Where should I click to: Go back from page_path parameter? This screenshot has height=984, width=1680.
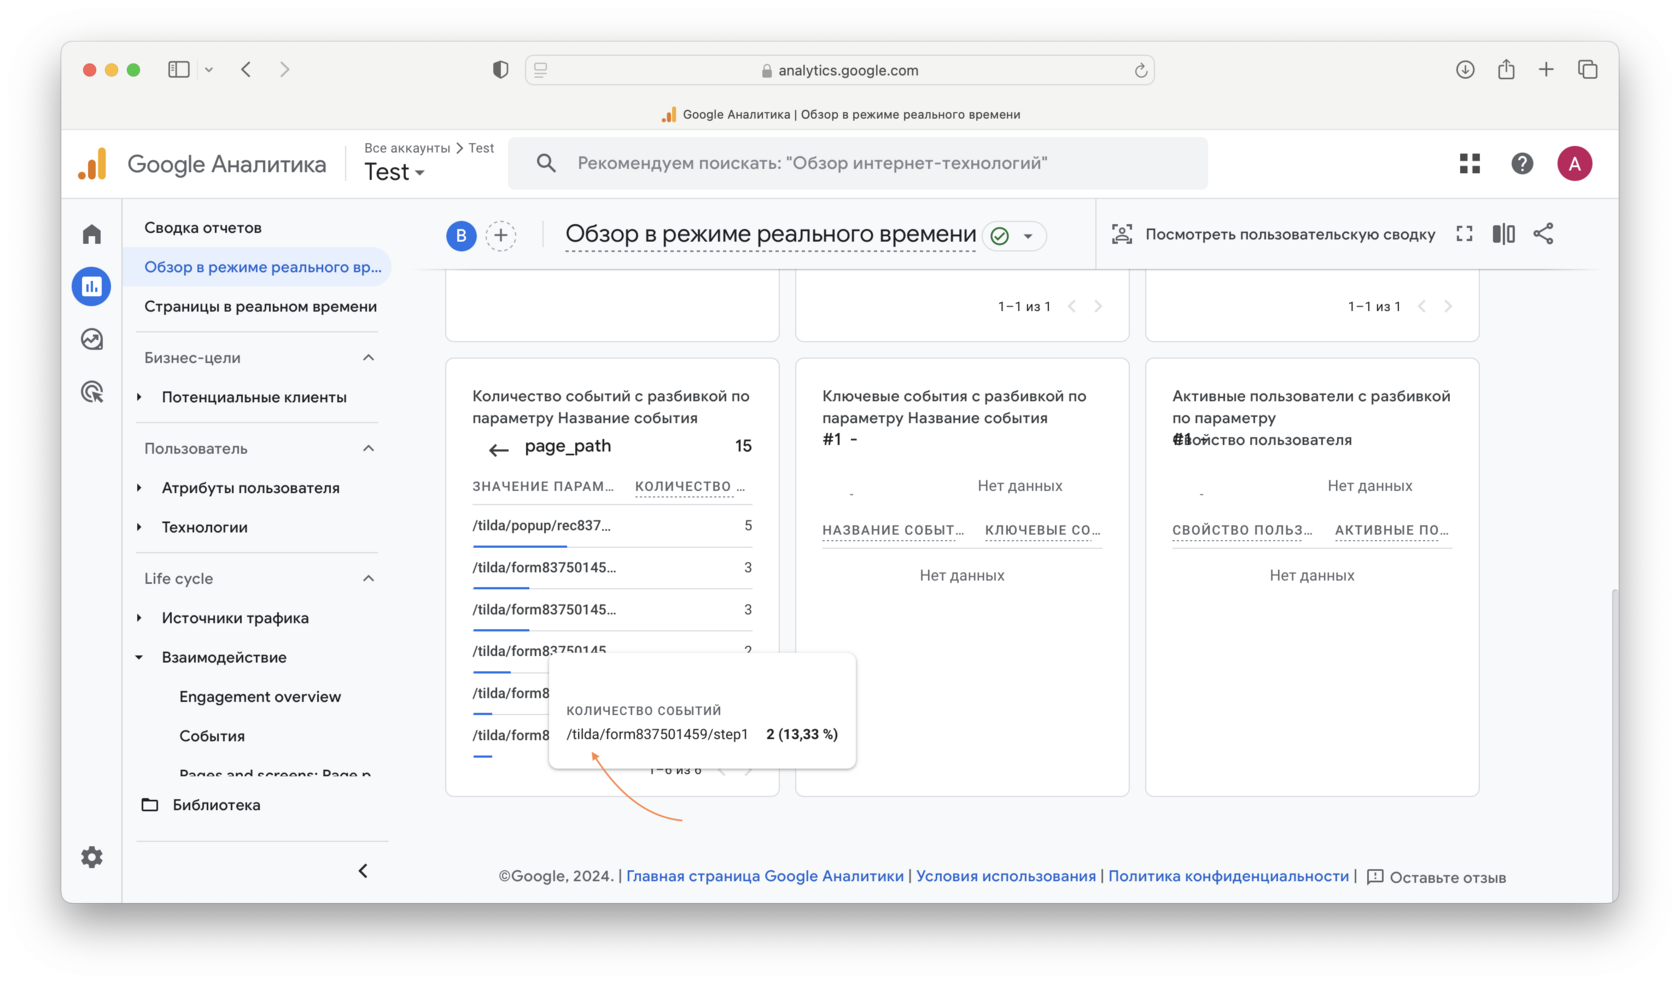click(x=498, y=450)
